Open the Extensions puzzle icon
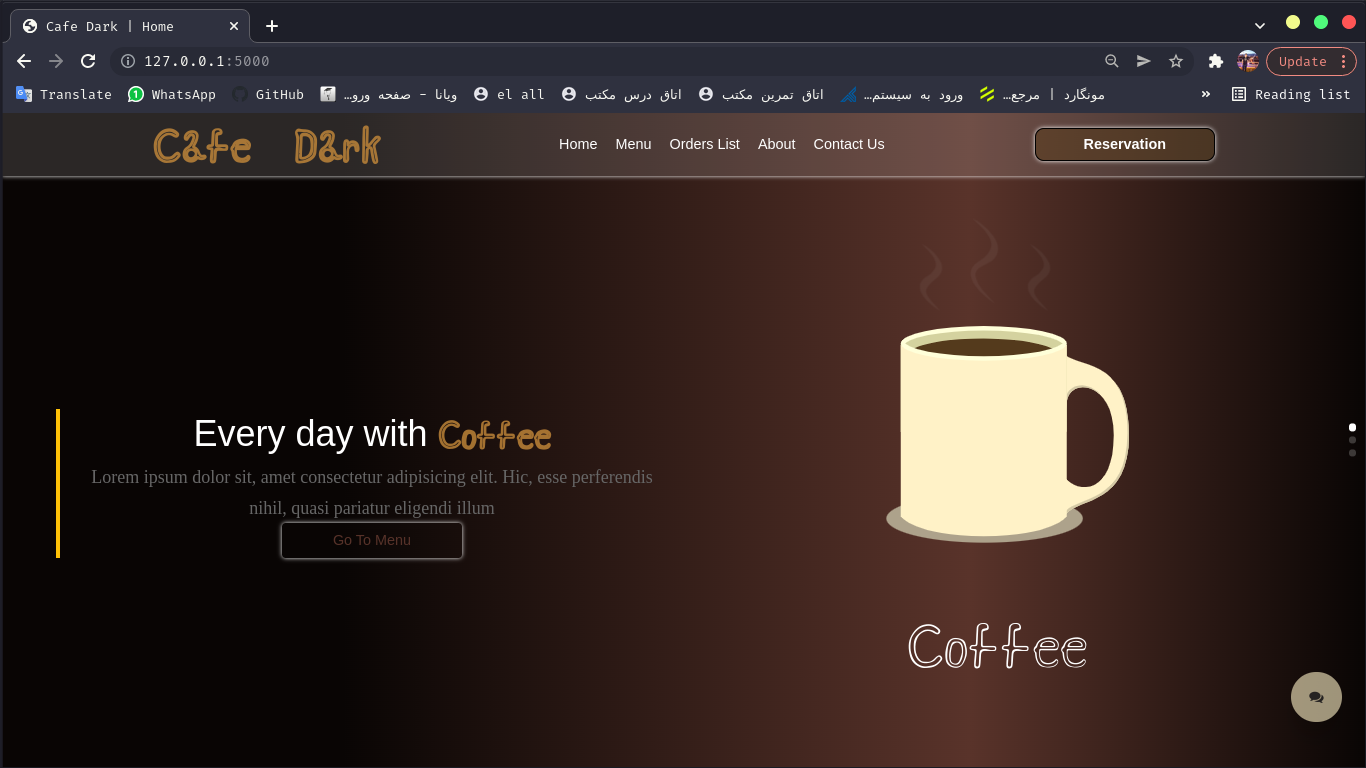 [x=1216, y=61]
